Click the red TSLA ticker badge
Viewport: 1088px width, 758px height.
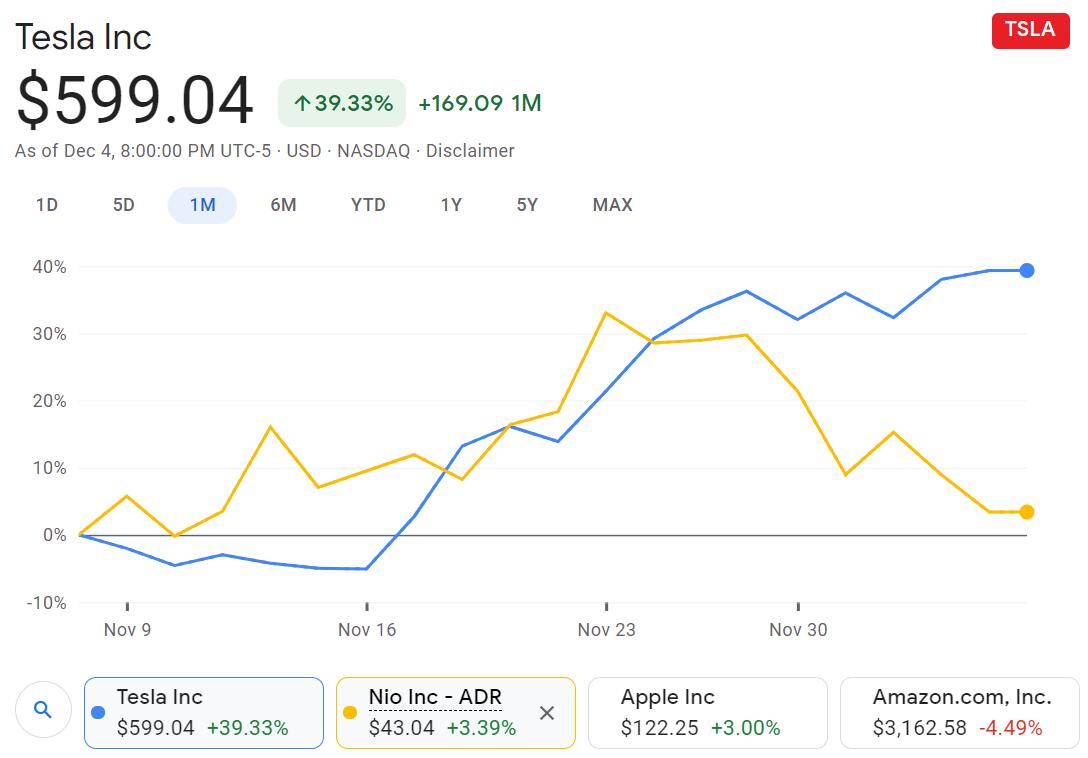pyautogui.click(x=1029, y=29)
